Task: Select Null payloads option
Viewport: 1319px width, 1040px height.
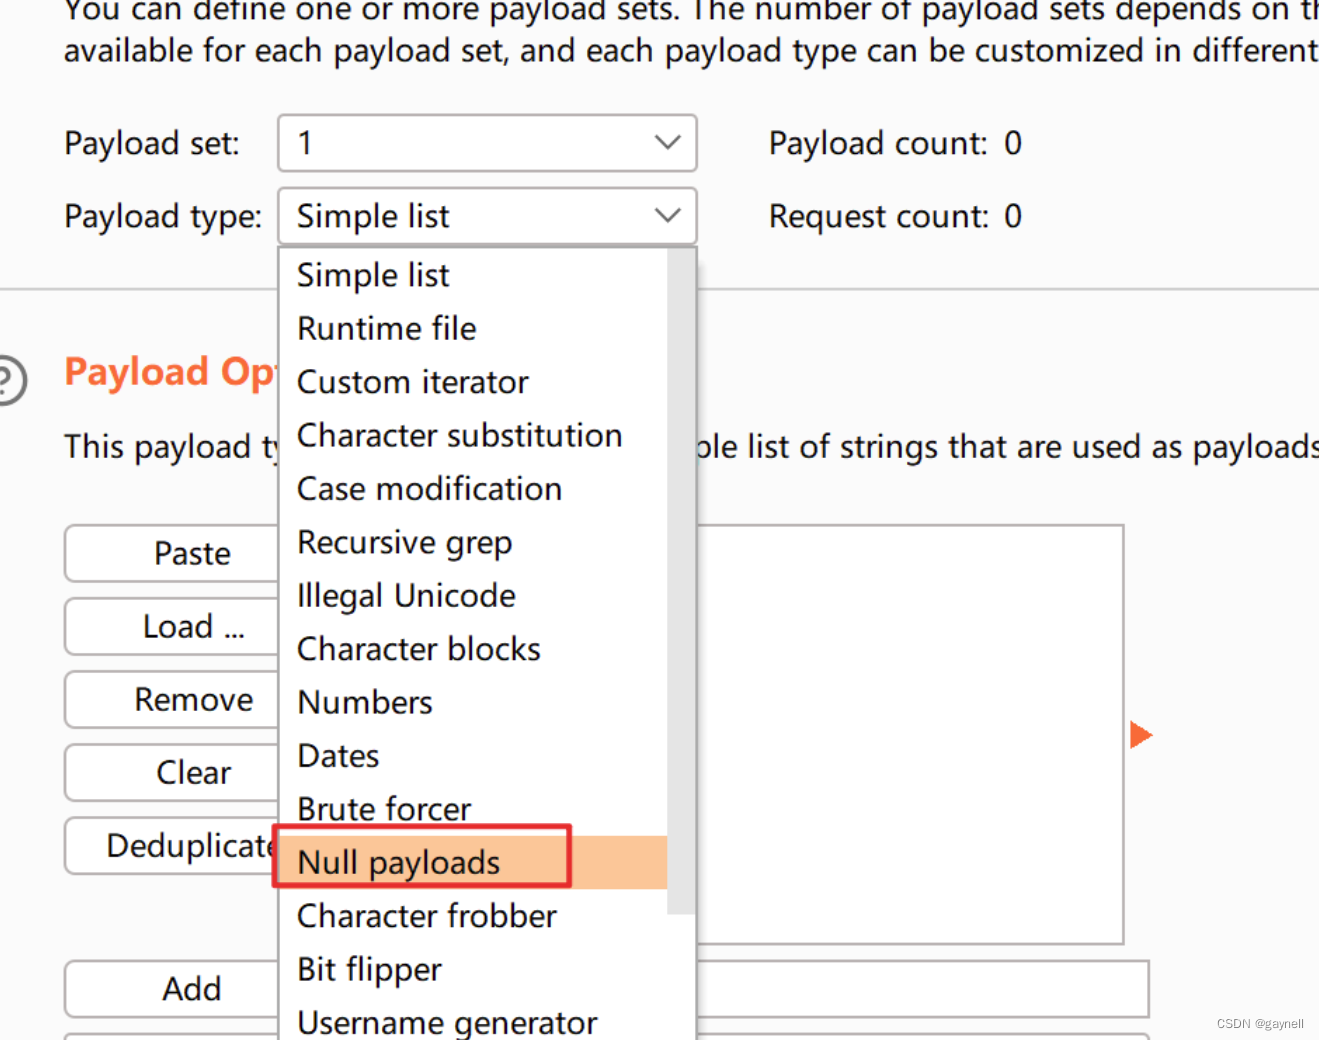Action: tap(472, 862)
